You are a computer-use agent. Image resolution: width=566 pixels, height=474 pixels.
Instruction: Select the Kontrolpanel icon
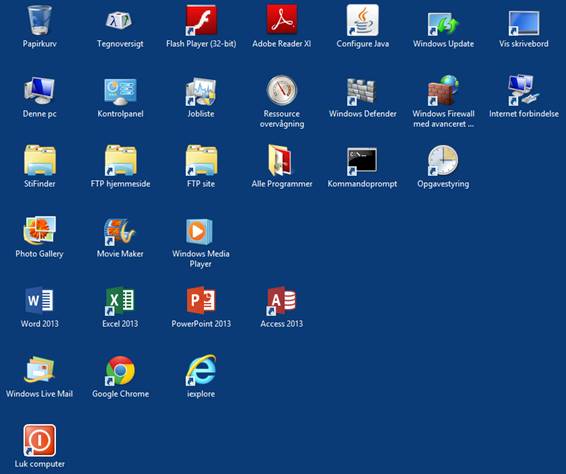coord(120,91)
